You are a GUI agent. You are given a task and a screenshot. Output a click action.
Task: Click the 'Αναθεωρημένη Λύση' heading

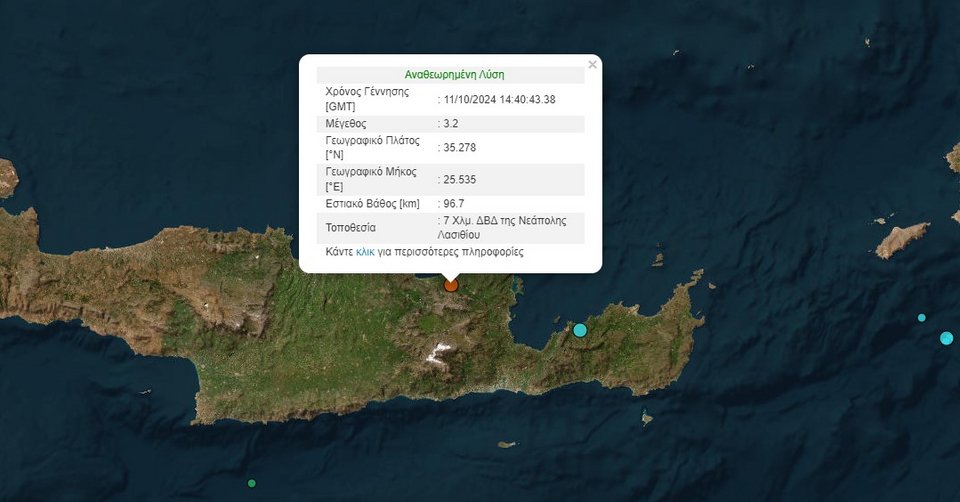[454, 75]
